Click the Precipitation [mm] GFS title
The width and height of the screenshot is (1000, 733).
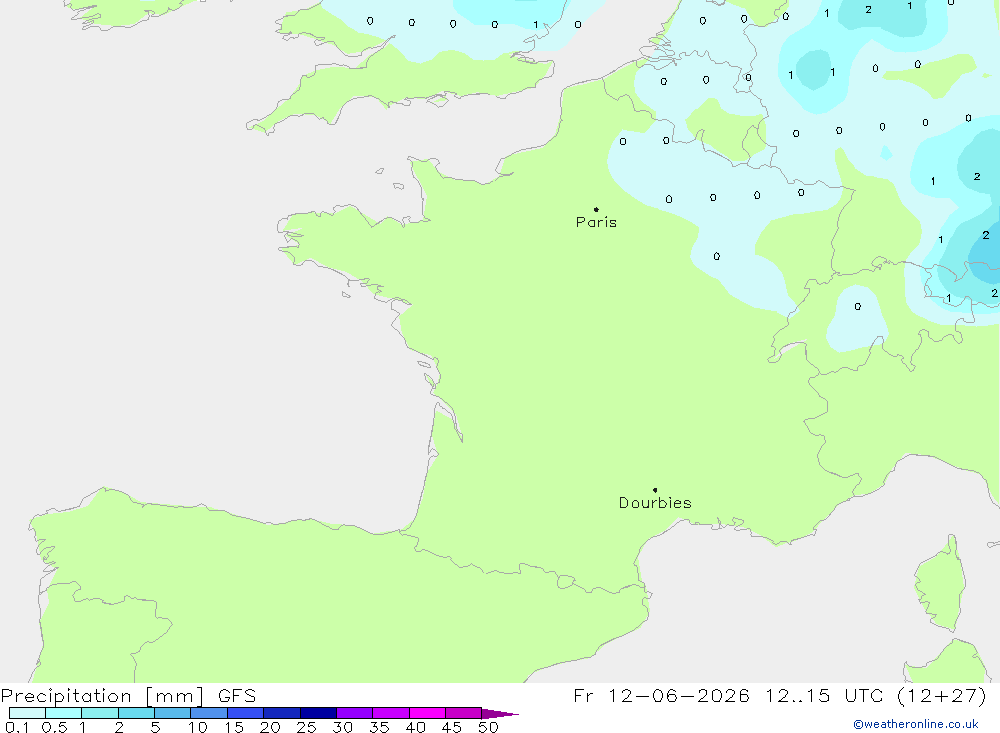(x=128, y=695)
